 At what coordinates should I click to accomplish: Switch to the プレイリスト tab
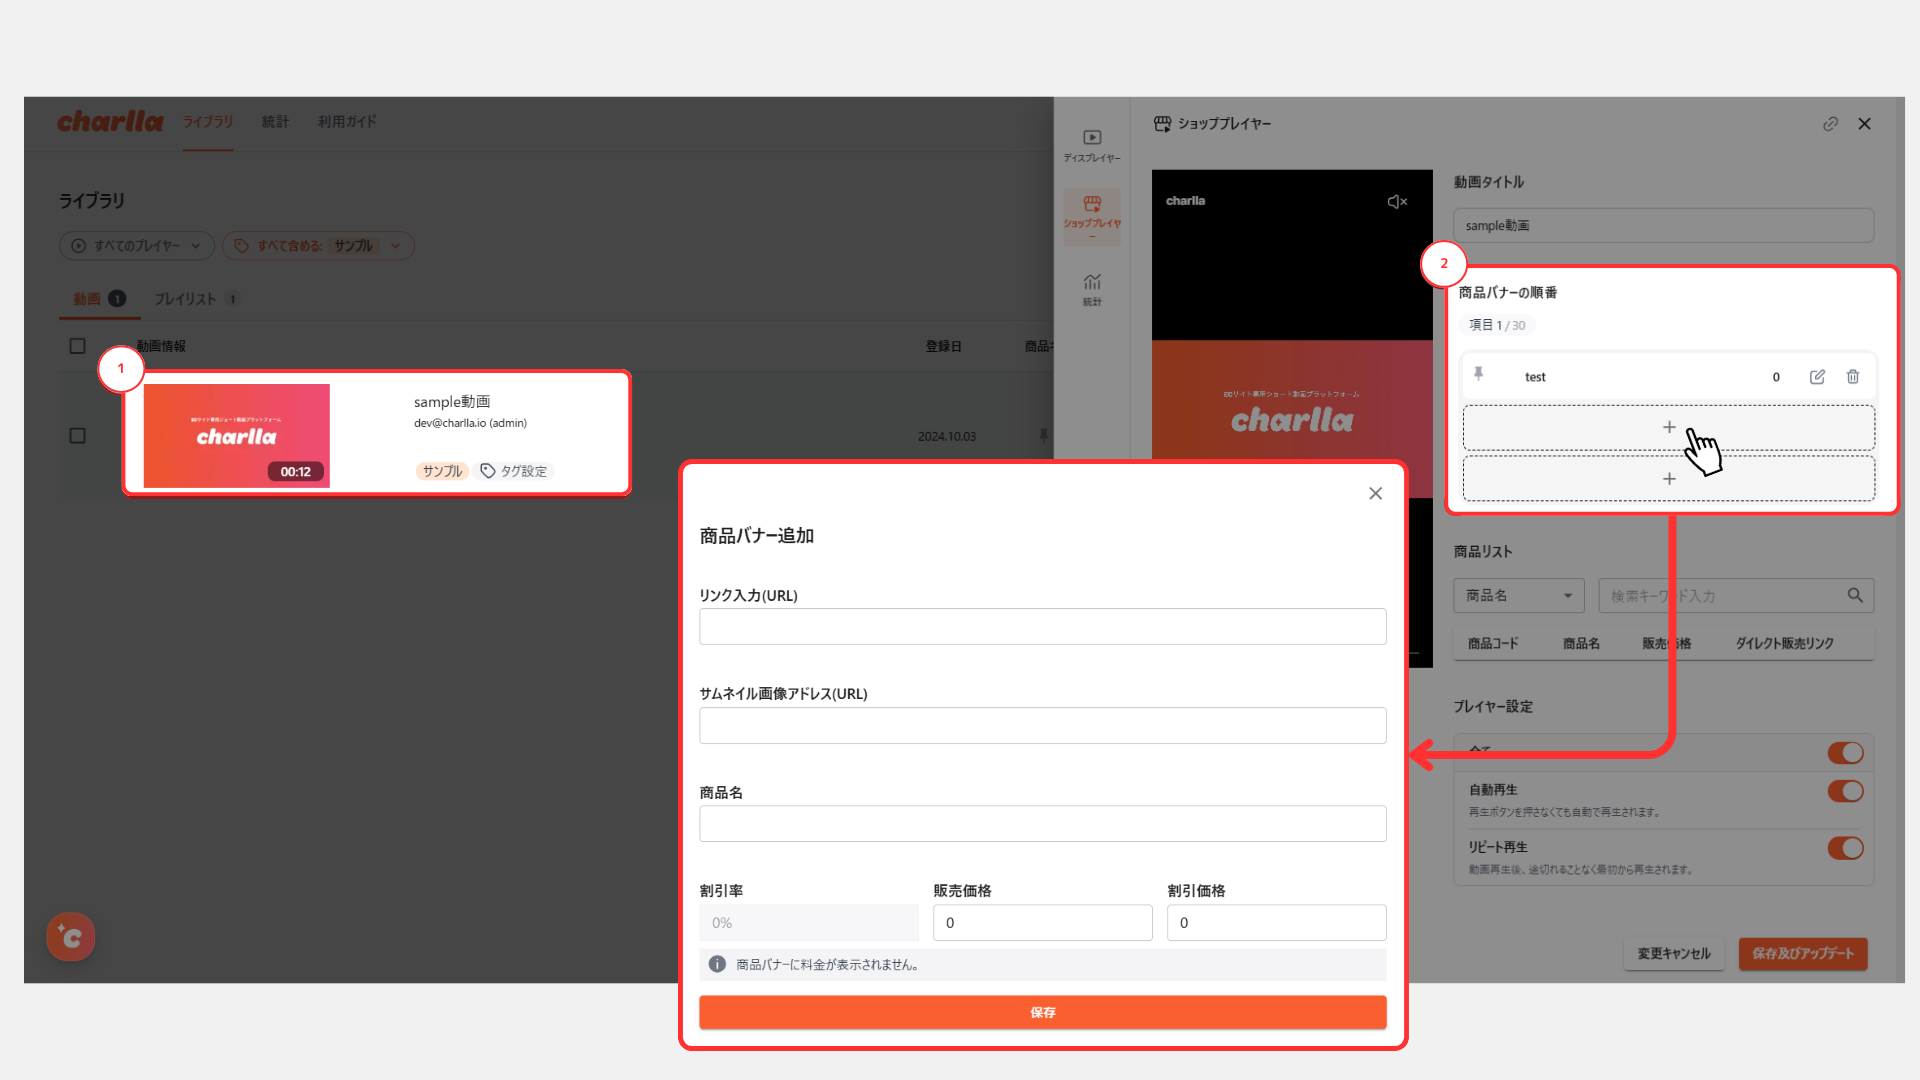click(196, 299)
